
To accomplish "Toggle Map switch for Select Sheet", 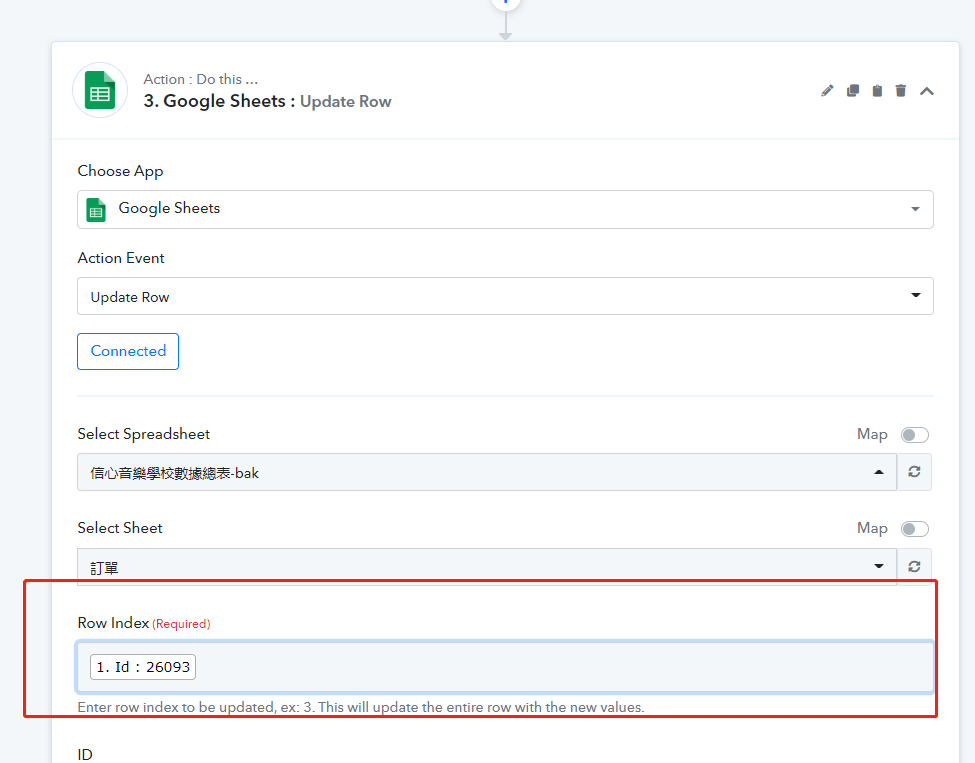I will [915, 529].
